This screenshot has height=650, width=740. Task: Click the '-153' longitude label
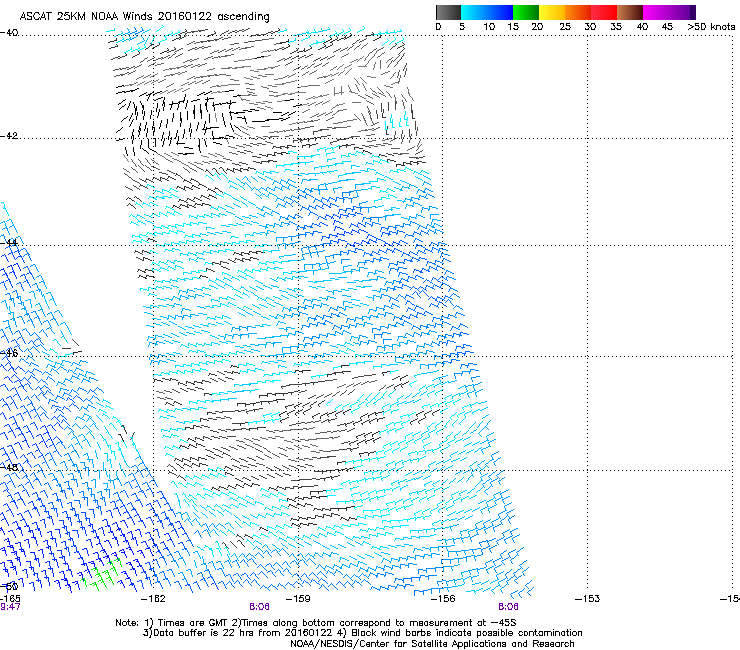pos(588,599)
